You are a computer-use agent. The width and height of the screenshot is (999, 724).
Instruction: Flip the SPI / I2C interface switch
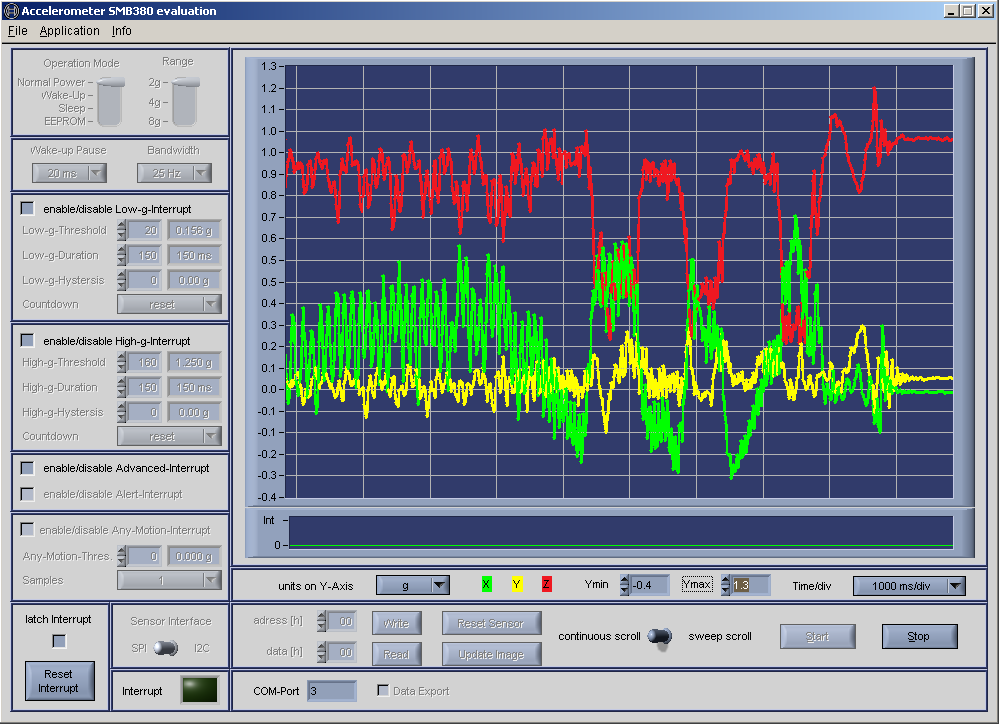[x=166, y=648]
